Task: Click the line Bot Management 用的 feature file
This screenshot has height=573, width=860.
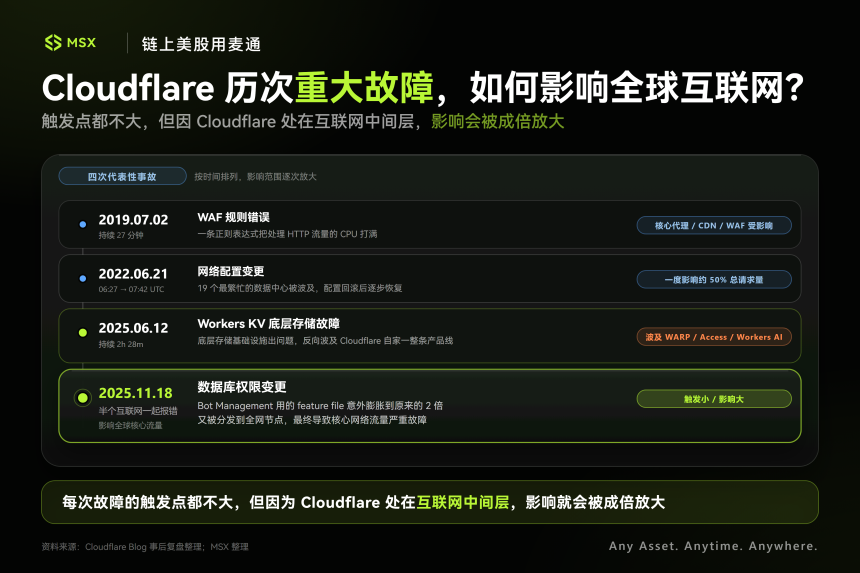Action: [x=320, y=406]
